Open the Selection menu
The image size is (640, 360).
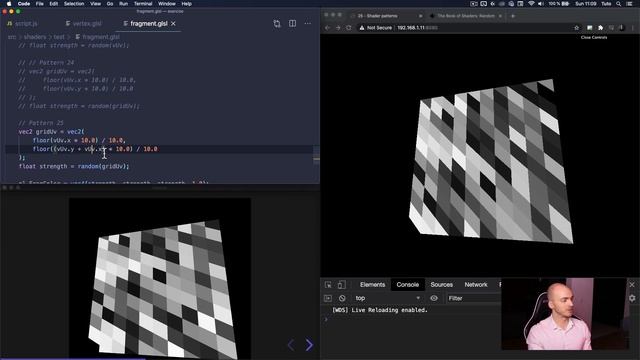coord(74,4)
